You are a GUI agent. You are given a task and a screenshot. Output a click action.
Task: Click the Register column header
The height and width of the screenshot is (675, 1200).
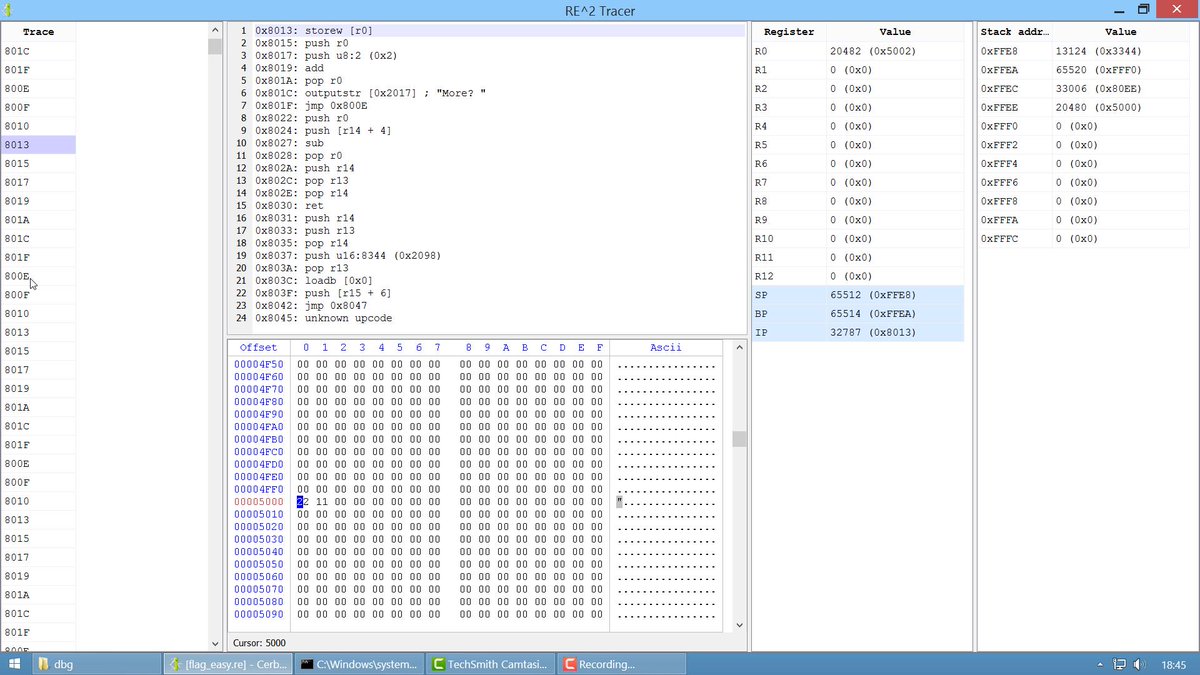(x=789, y=32)
